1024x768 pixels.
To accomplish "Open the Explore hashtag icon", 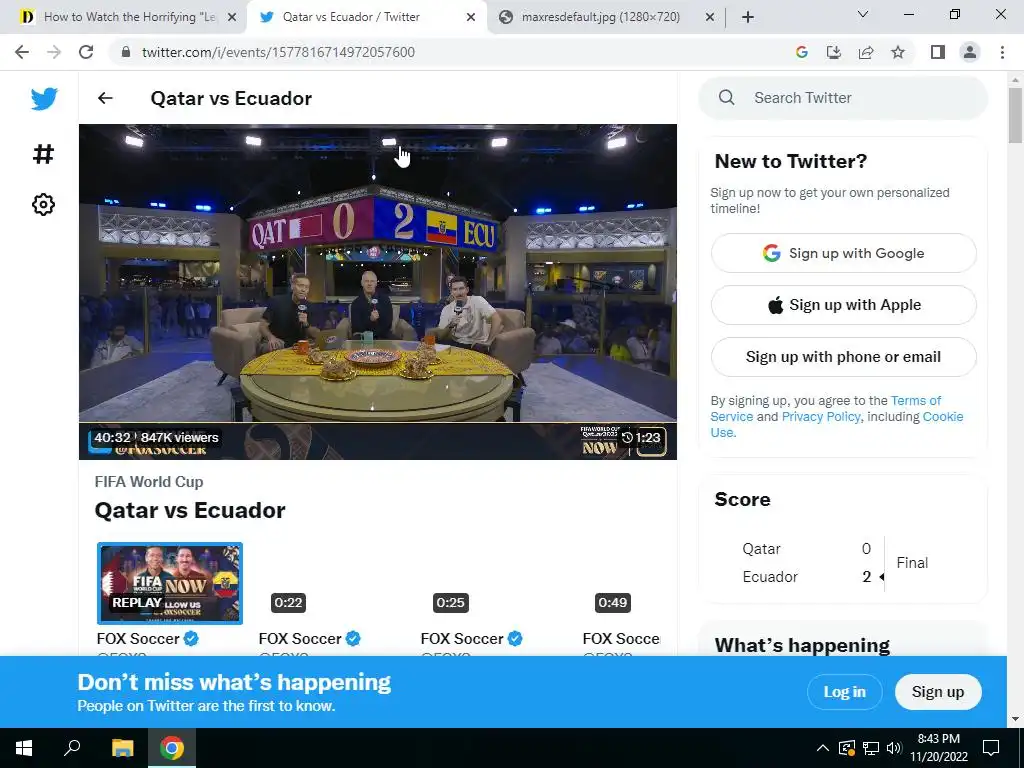I will (x=44, y=154).
